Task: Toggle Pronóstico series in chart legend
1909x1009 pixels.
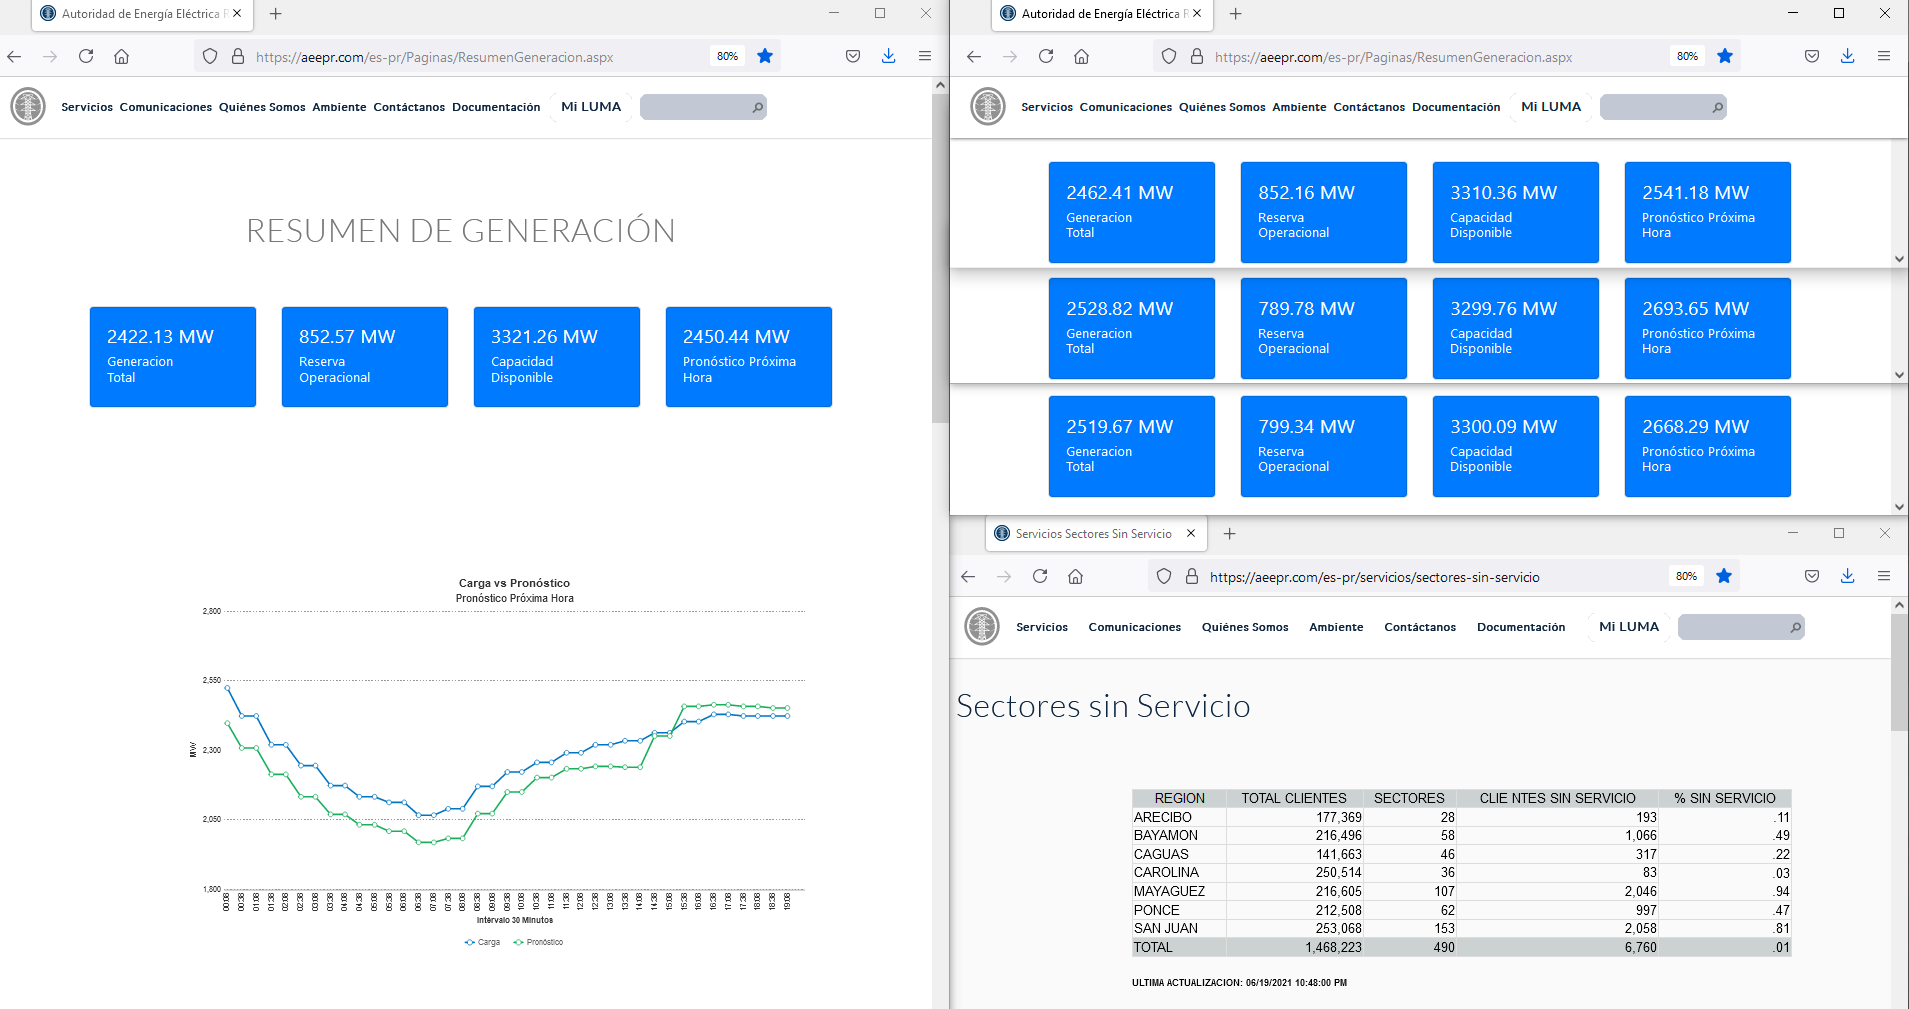Action: tap(538, 942)
